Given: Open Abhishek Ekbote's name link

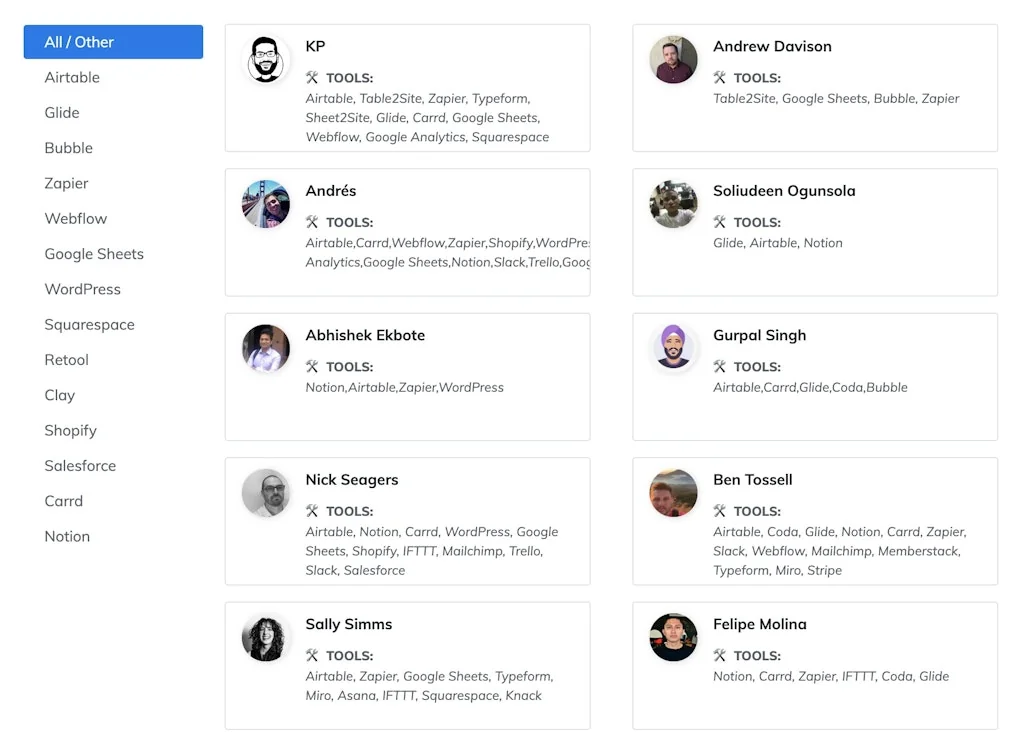Looking at the screenshot, I should point(365,335).
